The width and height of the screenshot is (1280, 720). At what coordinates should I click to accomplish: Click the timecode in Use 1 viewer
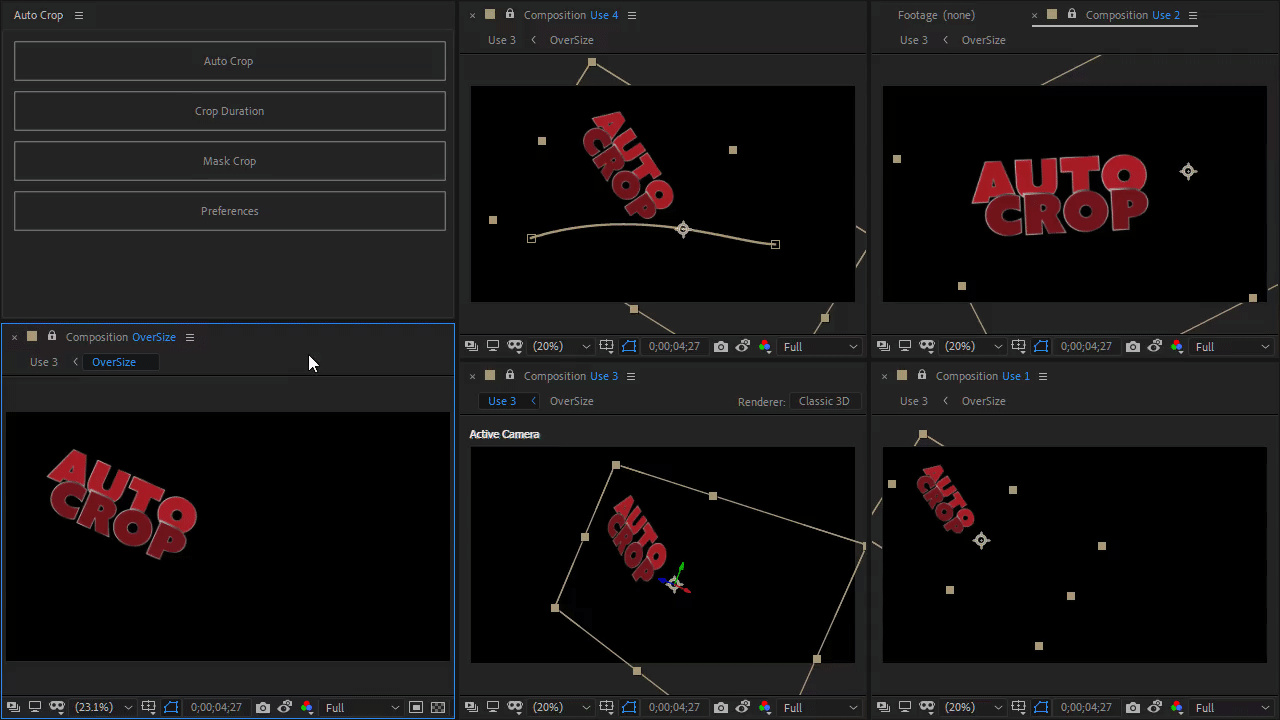tap(1086, 708)
